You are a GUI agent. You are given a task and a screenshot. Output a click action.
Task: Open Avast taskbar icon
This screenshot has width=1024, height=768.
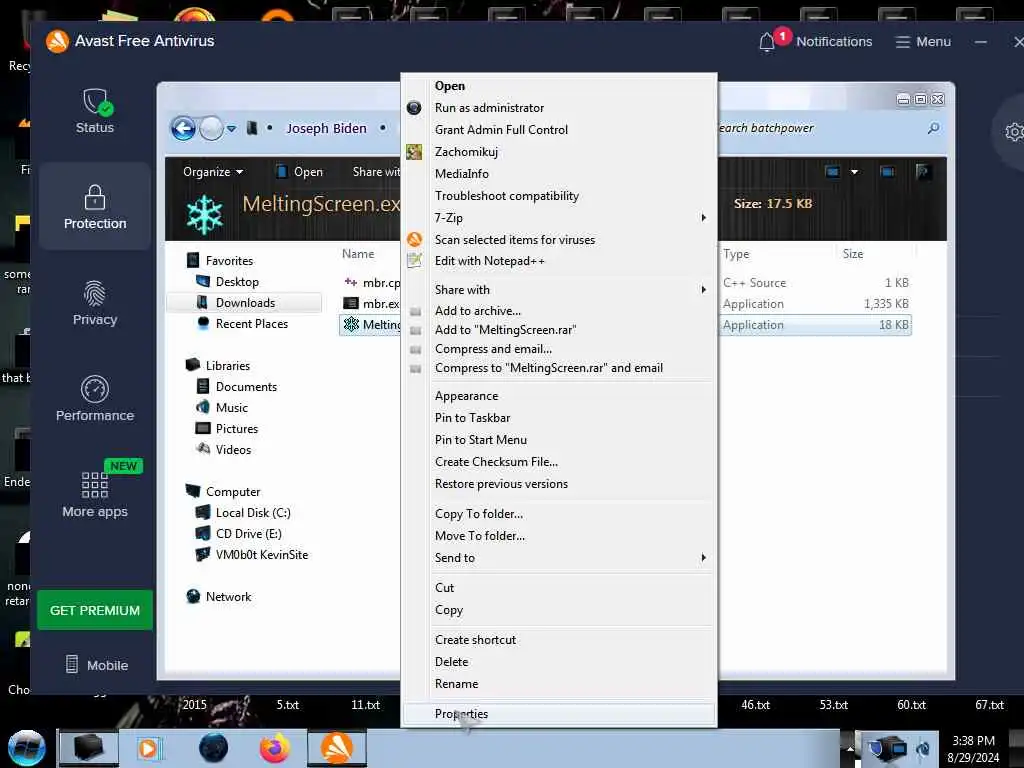click(x=337, y=748)
